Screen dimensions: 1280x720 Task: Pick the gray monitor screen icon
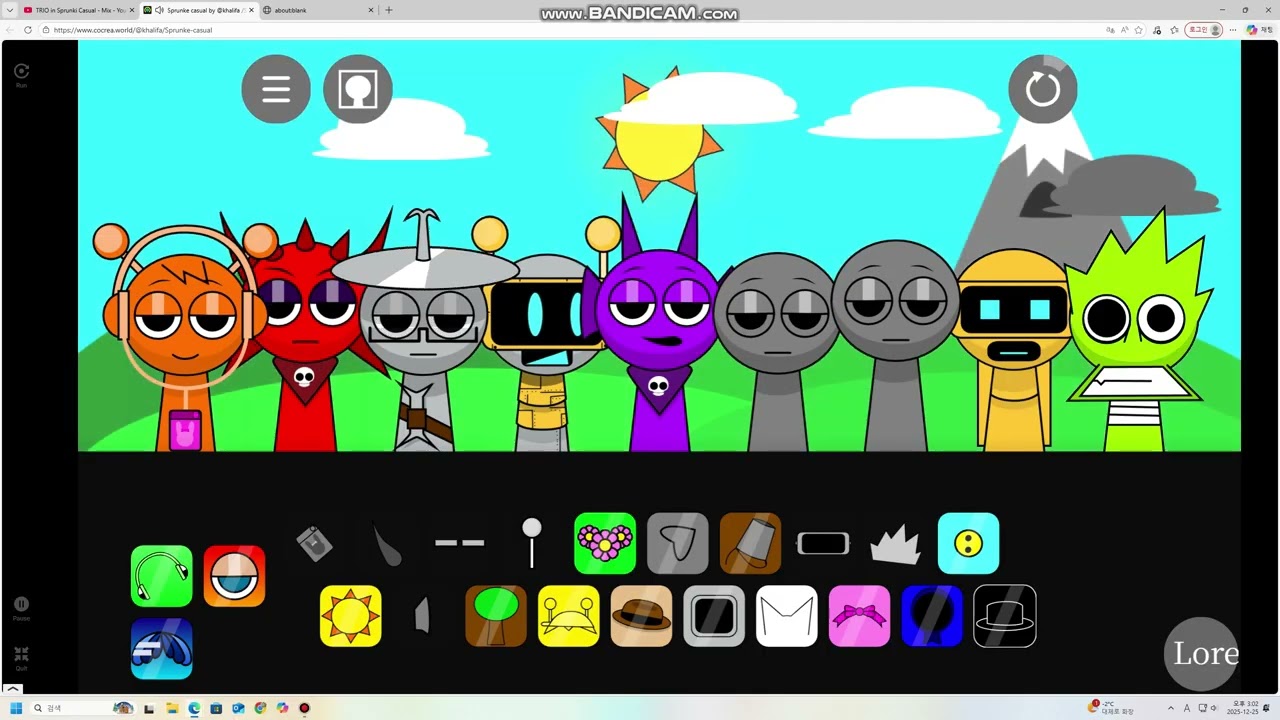[714, 616]
